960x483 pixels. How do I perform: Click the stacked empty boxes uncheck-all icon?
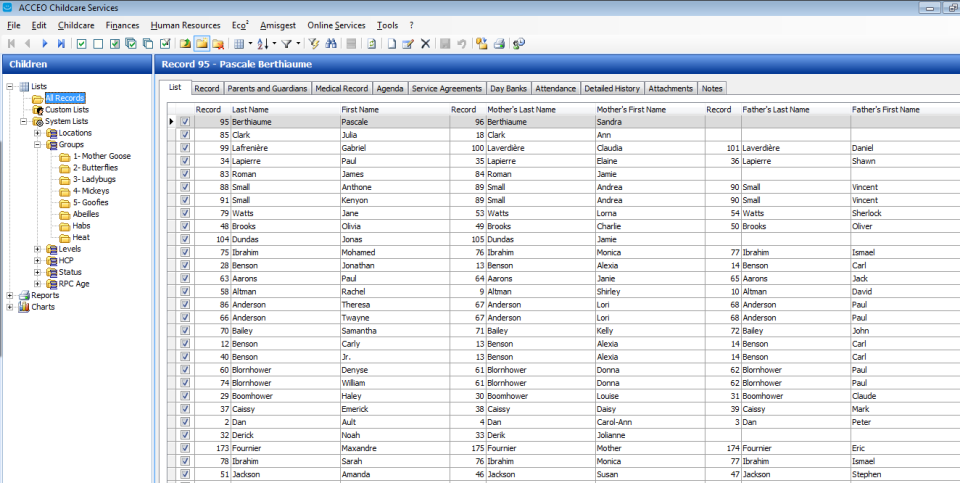pos(148,43)
